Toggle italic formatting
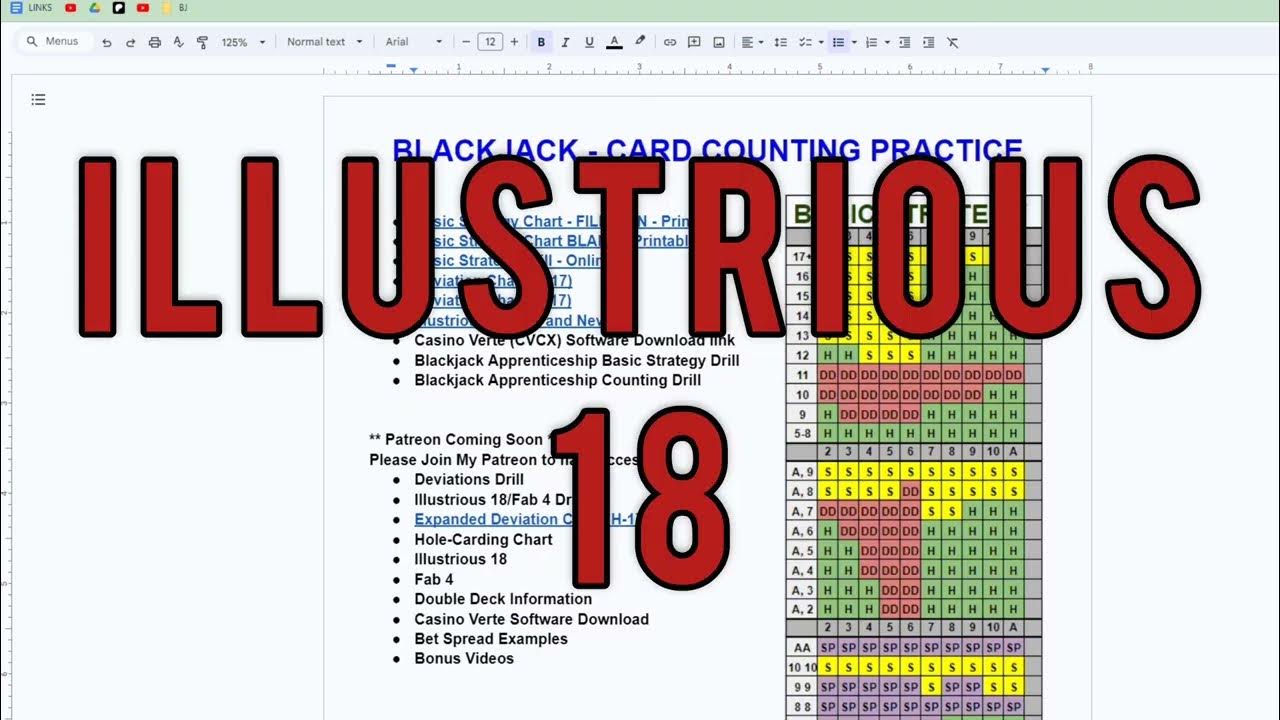This screenshot has width=1280, height=720. click(x=565, y=42)
